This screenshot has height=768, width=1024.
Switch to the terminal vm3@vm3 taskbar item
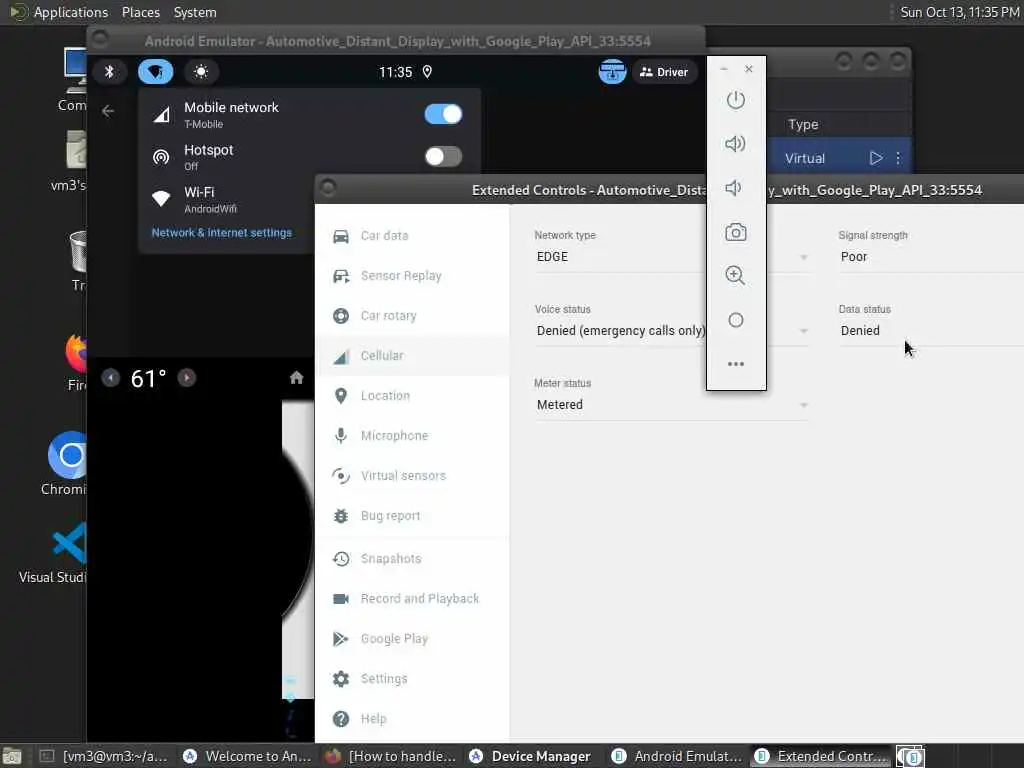pyautogui.click(x=104, y=756)
